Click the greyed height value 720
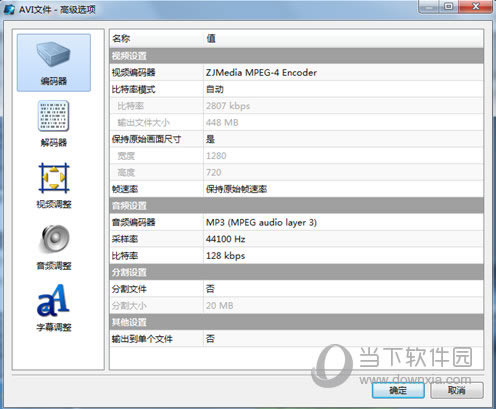 [214, 172]
